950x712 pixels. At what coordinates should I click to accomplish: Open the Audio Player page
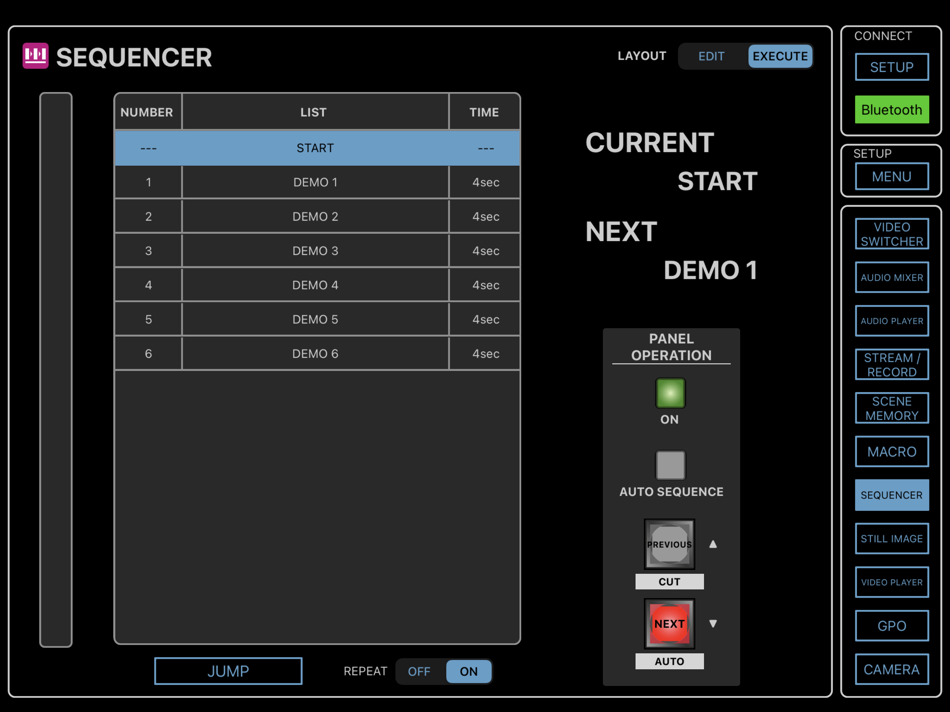(x=891, y=321)
